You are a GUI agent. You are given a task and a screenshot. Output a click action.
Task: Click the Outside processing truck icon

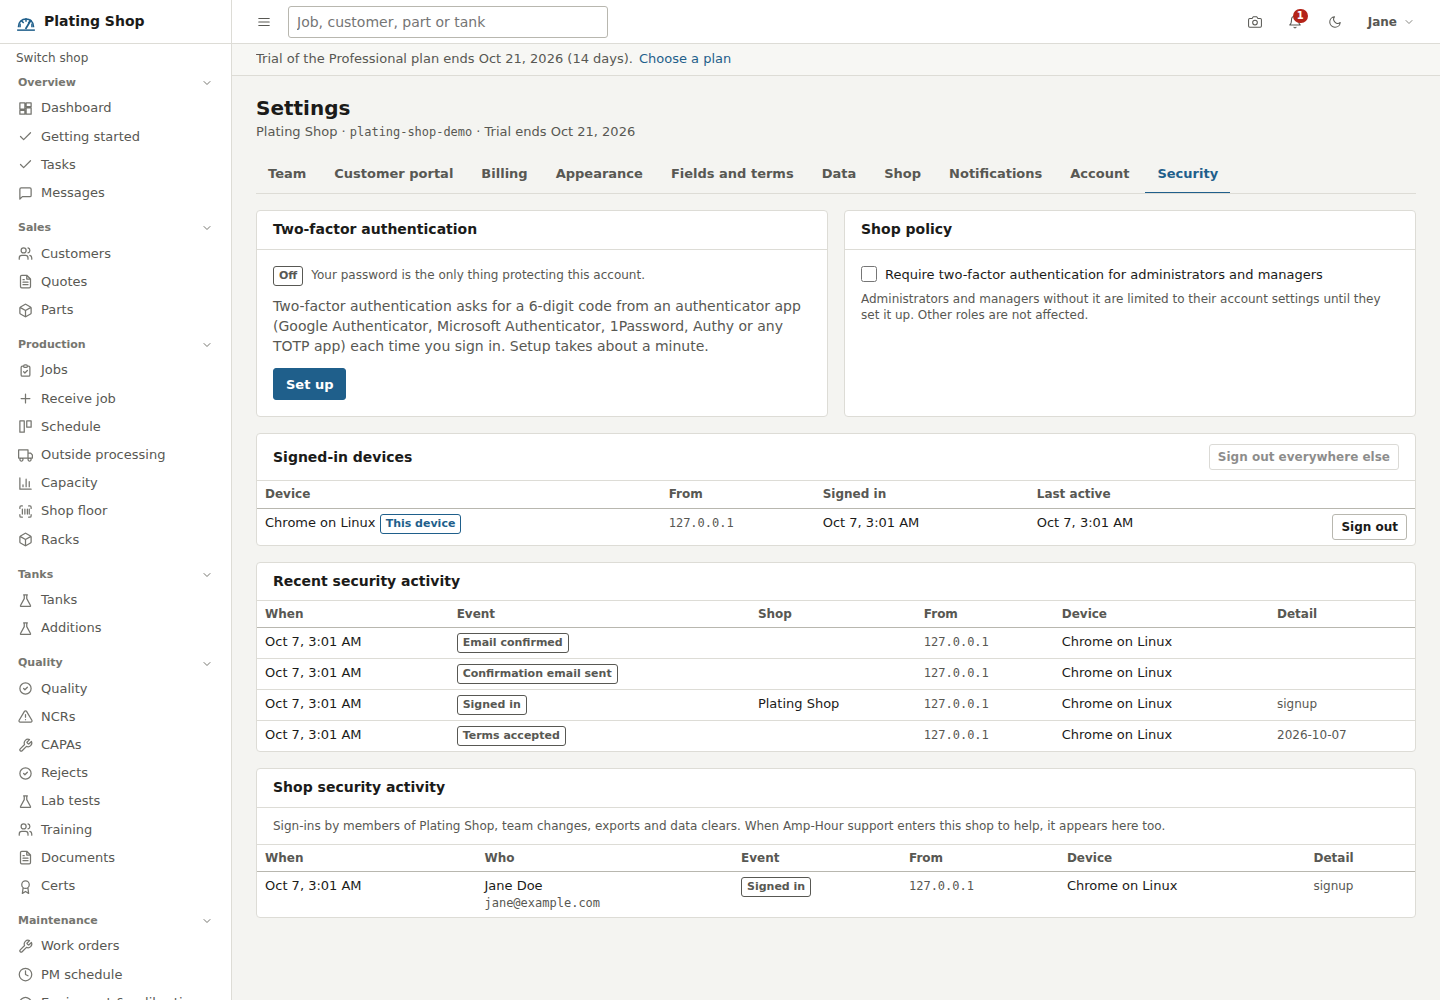(x=26, y=455)
